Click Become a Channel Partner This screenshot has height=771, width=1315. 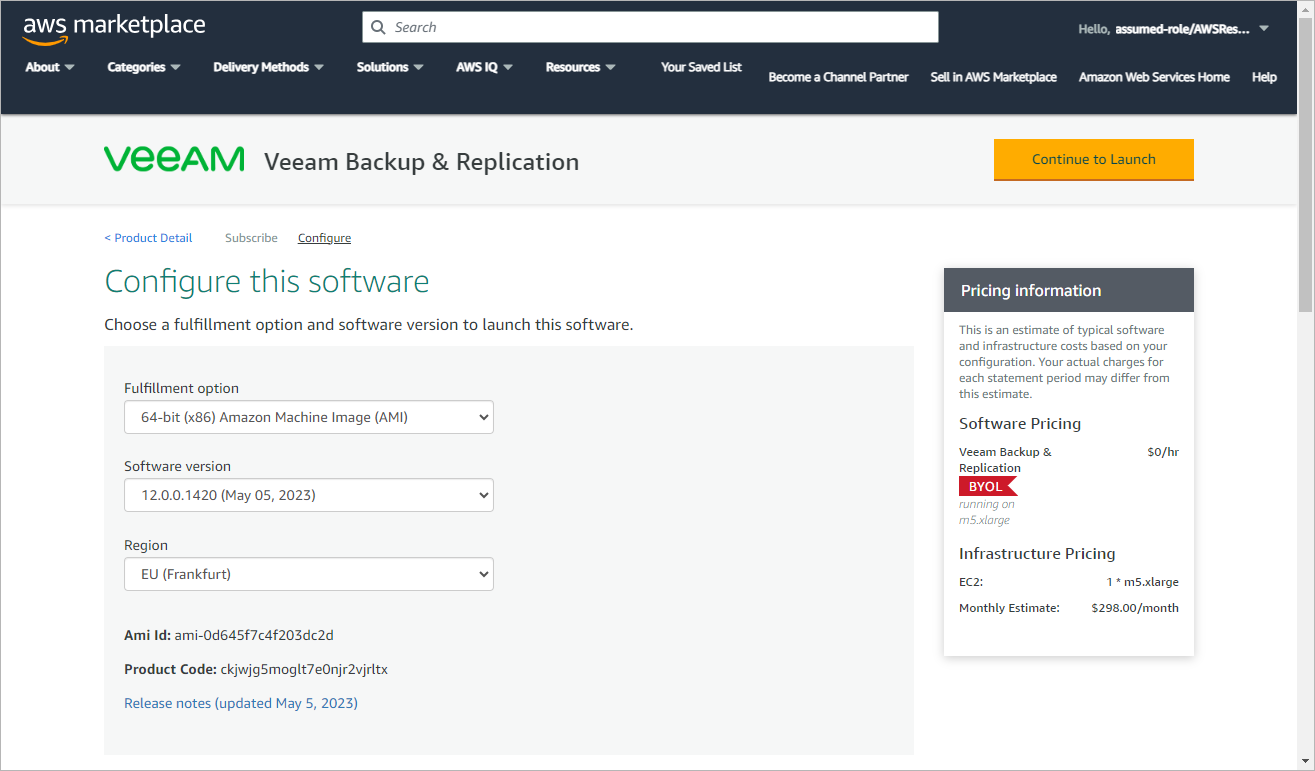[838, 77]
